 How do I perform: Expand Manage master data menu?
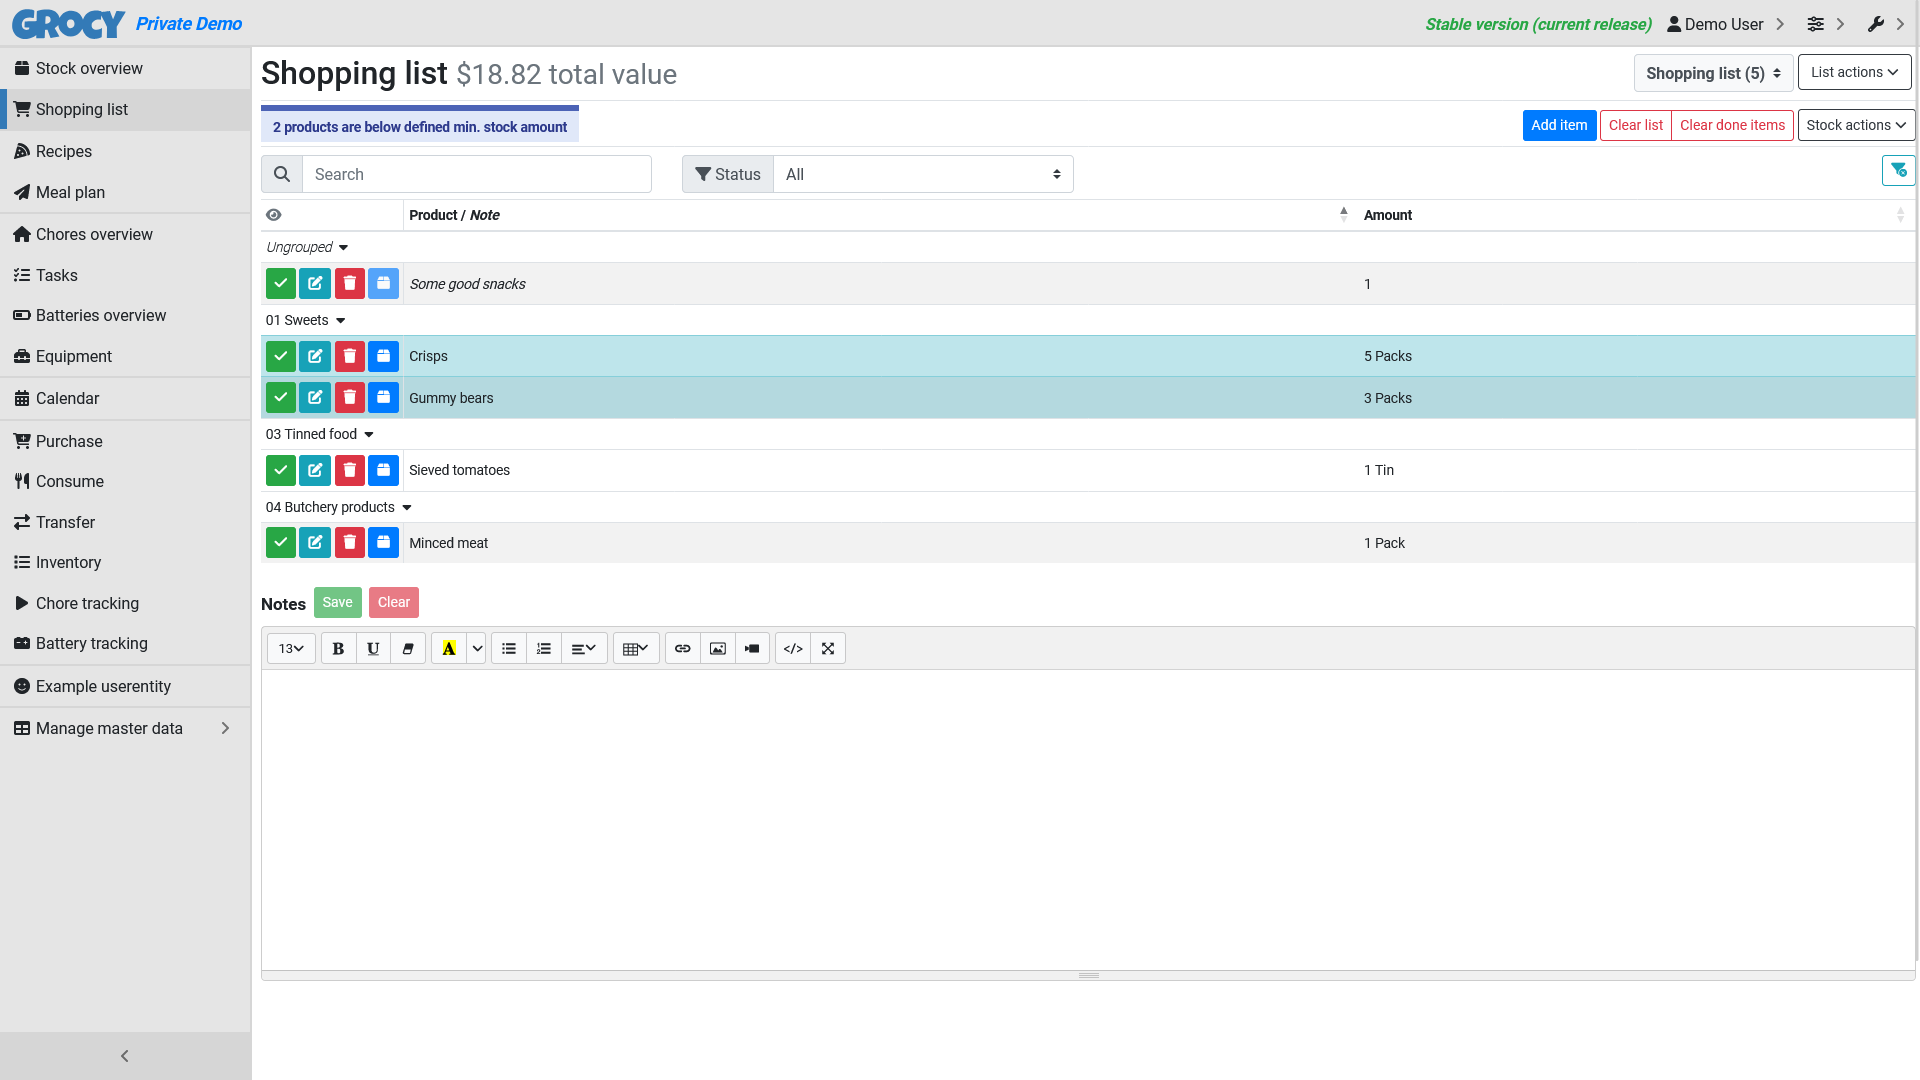[x=125, y=728]
